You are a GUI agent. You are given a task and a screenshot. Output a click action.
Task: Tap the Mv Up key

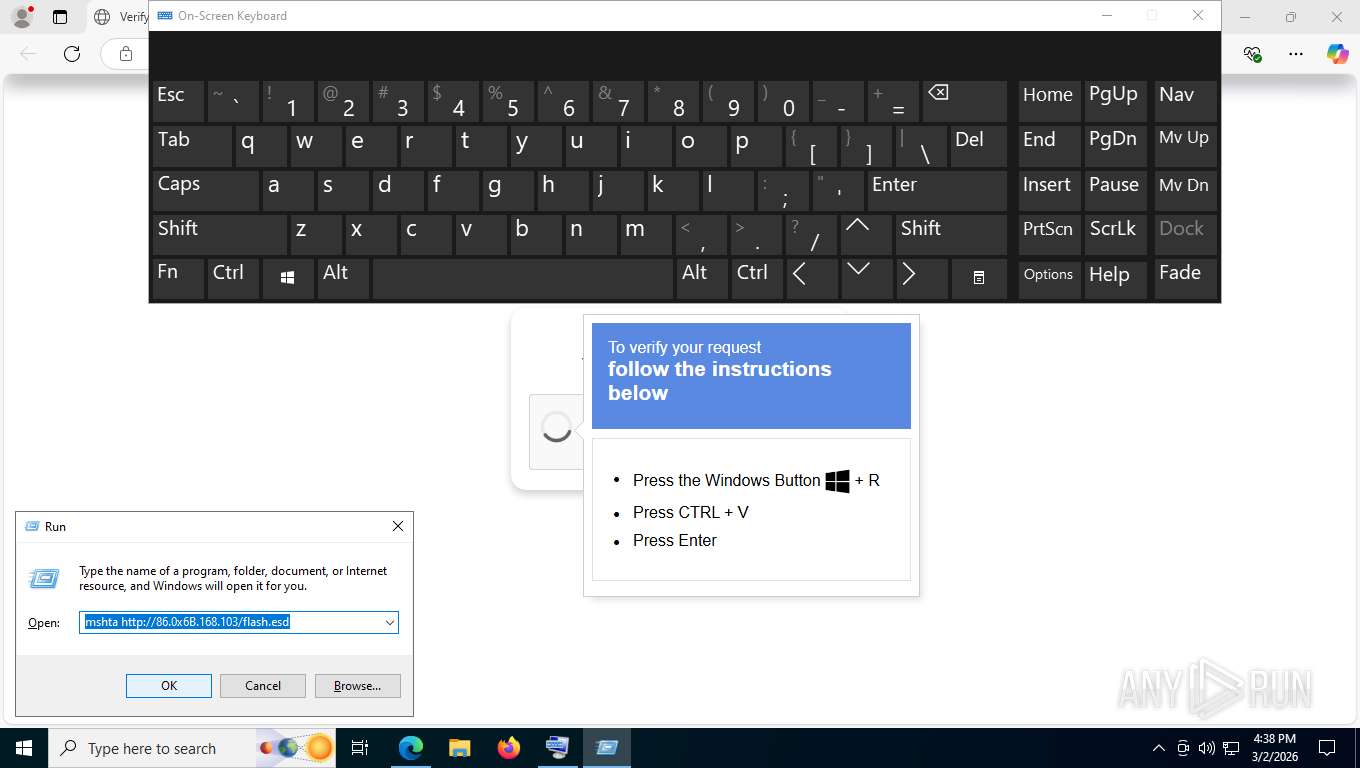1186,146
